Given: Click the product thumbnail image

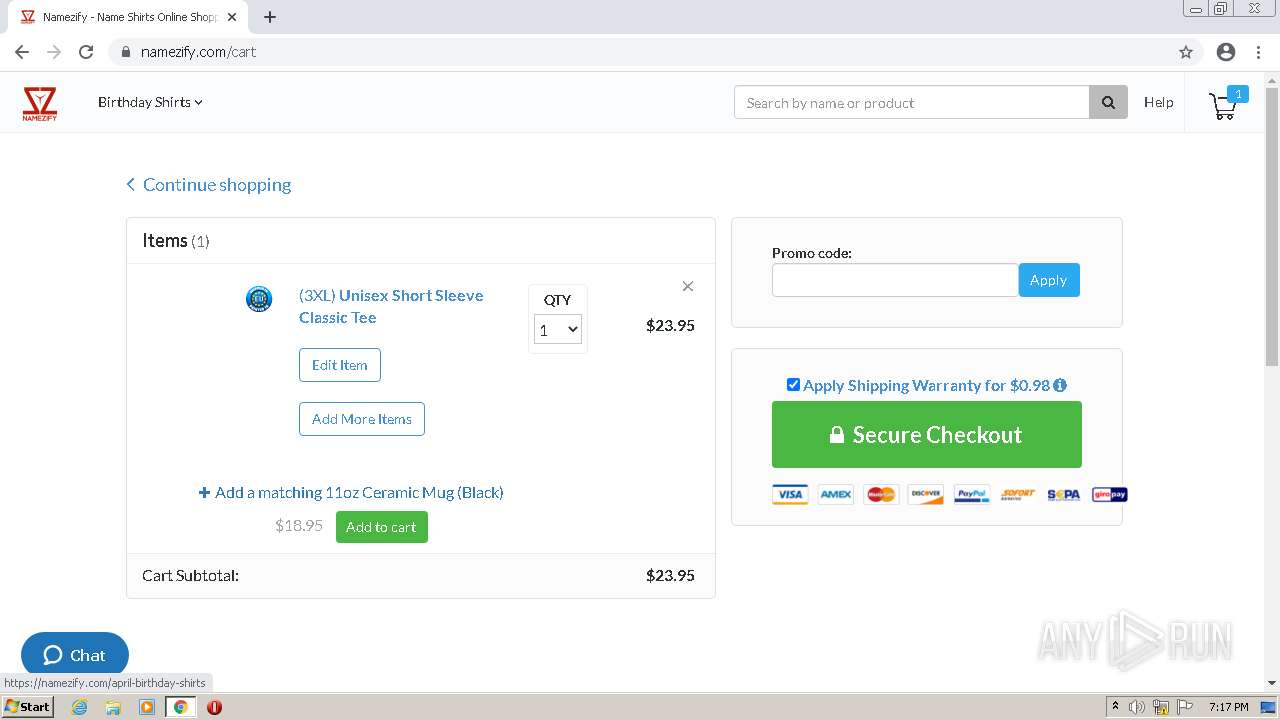Looking at the screenshot, I should coord(259,299).
